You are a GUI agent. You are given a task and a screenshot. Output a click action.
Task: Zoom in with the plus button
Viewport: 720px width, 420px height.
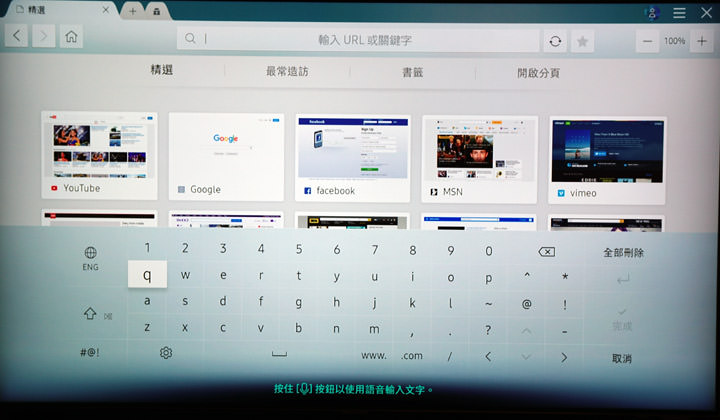(x=702, y=41)
